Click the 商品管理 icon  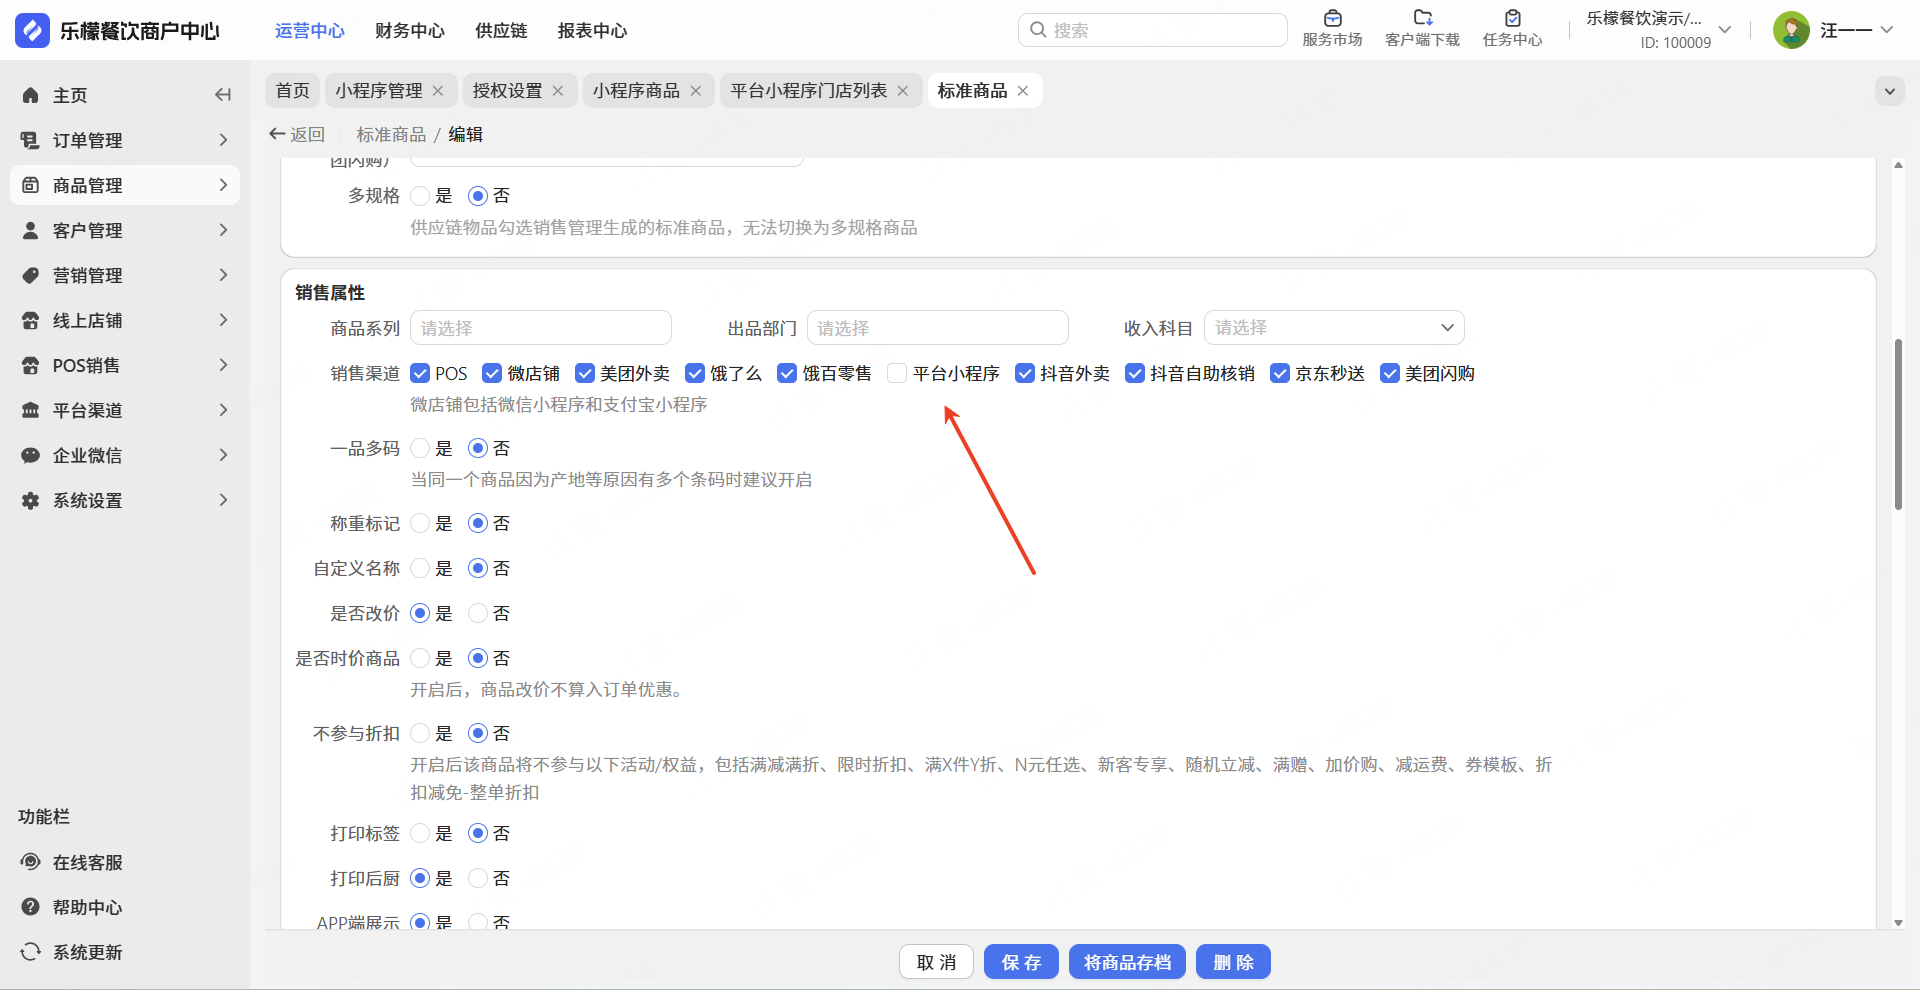31,185
